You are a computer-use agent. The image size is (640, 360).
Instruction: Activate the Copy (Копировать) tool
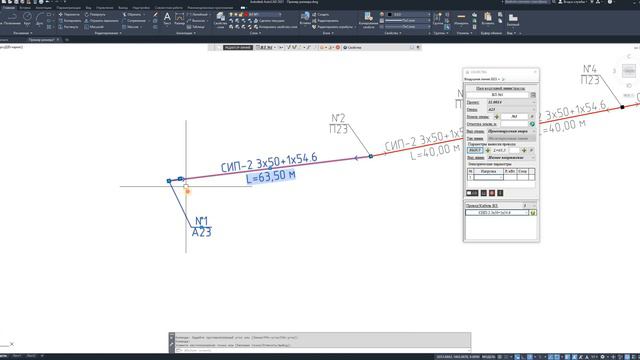69,20
